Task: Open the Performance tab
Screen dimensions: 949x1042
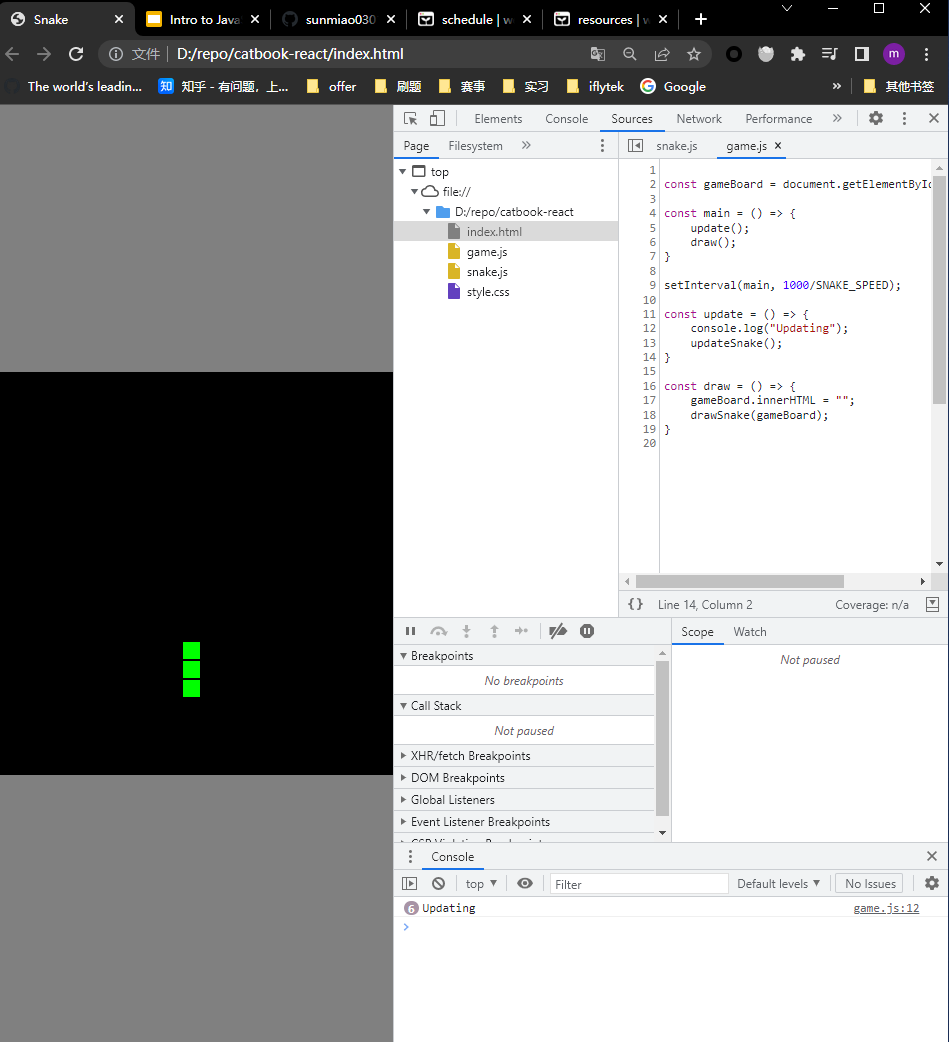Action: (x=778, y=119)
